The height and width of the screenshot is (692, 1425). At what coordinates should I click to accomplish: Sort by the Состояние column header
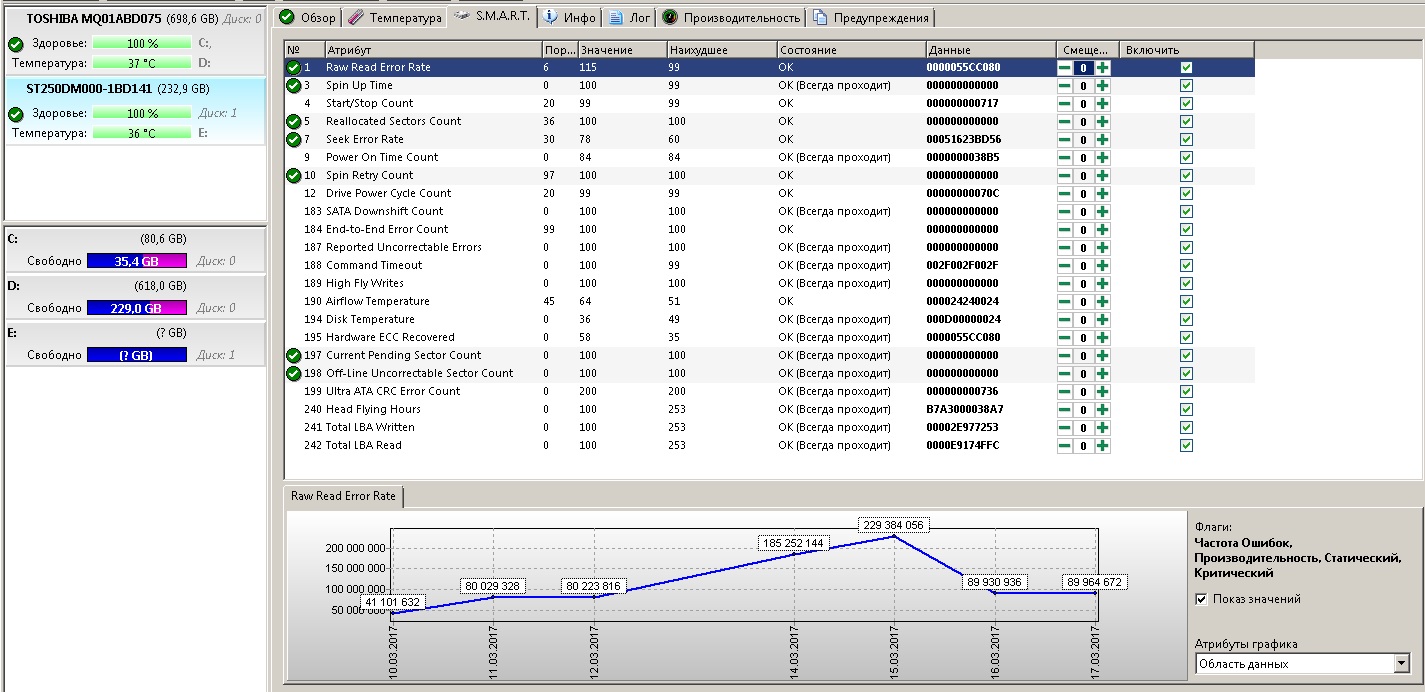pyautogui.click(x=851, y=49)
